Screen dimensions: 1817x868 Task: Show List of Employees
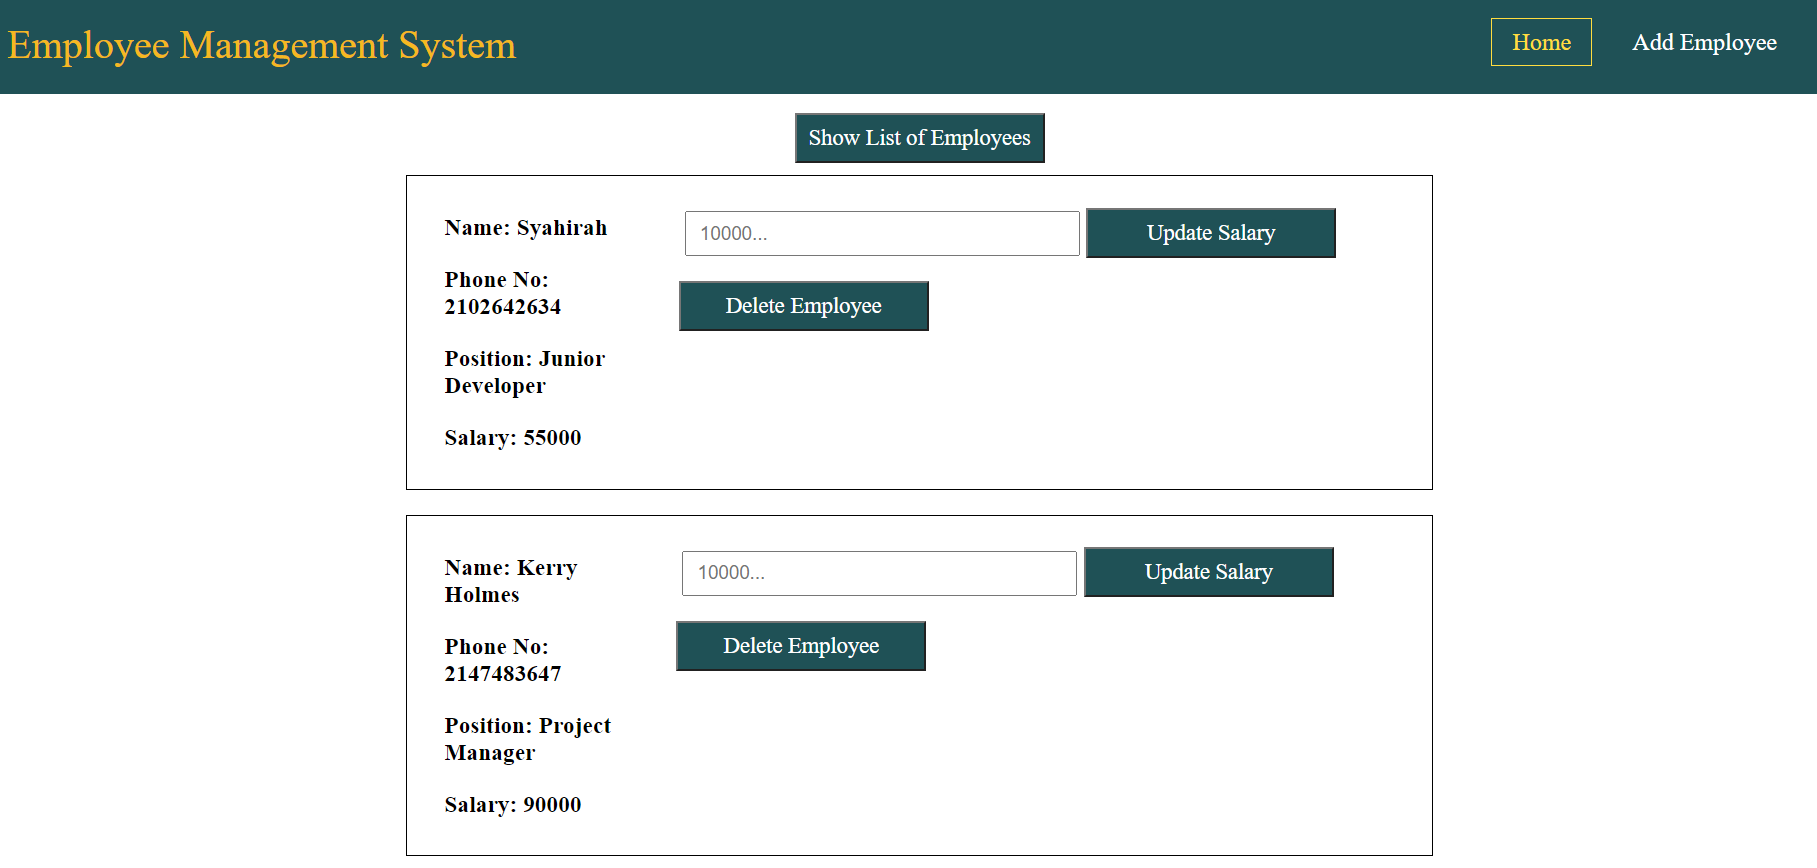click(919, 138)
